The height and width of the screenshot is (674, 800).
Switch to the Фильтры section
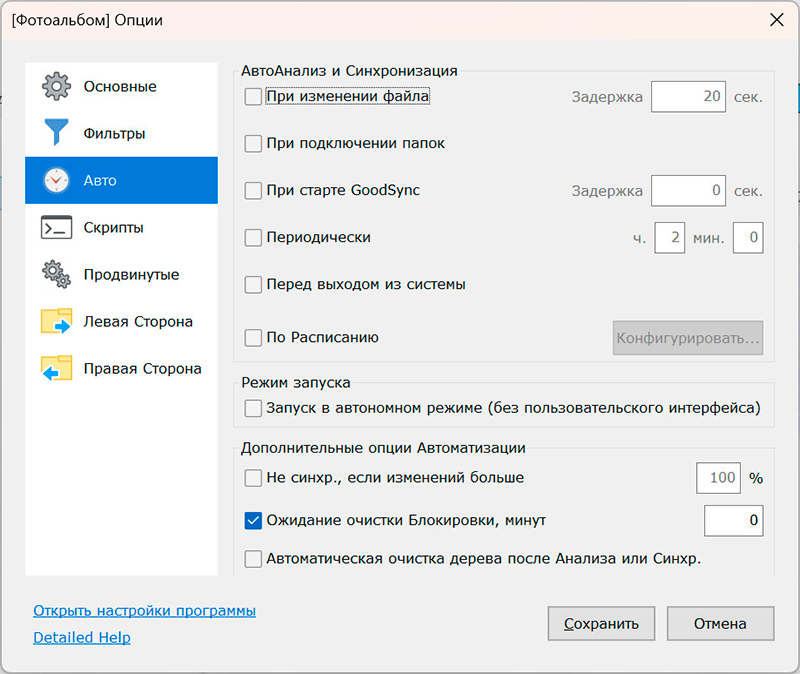pyautogui.click(x=114, y=133)
